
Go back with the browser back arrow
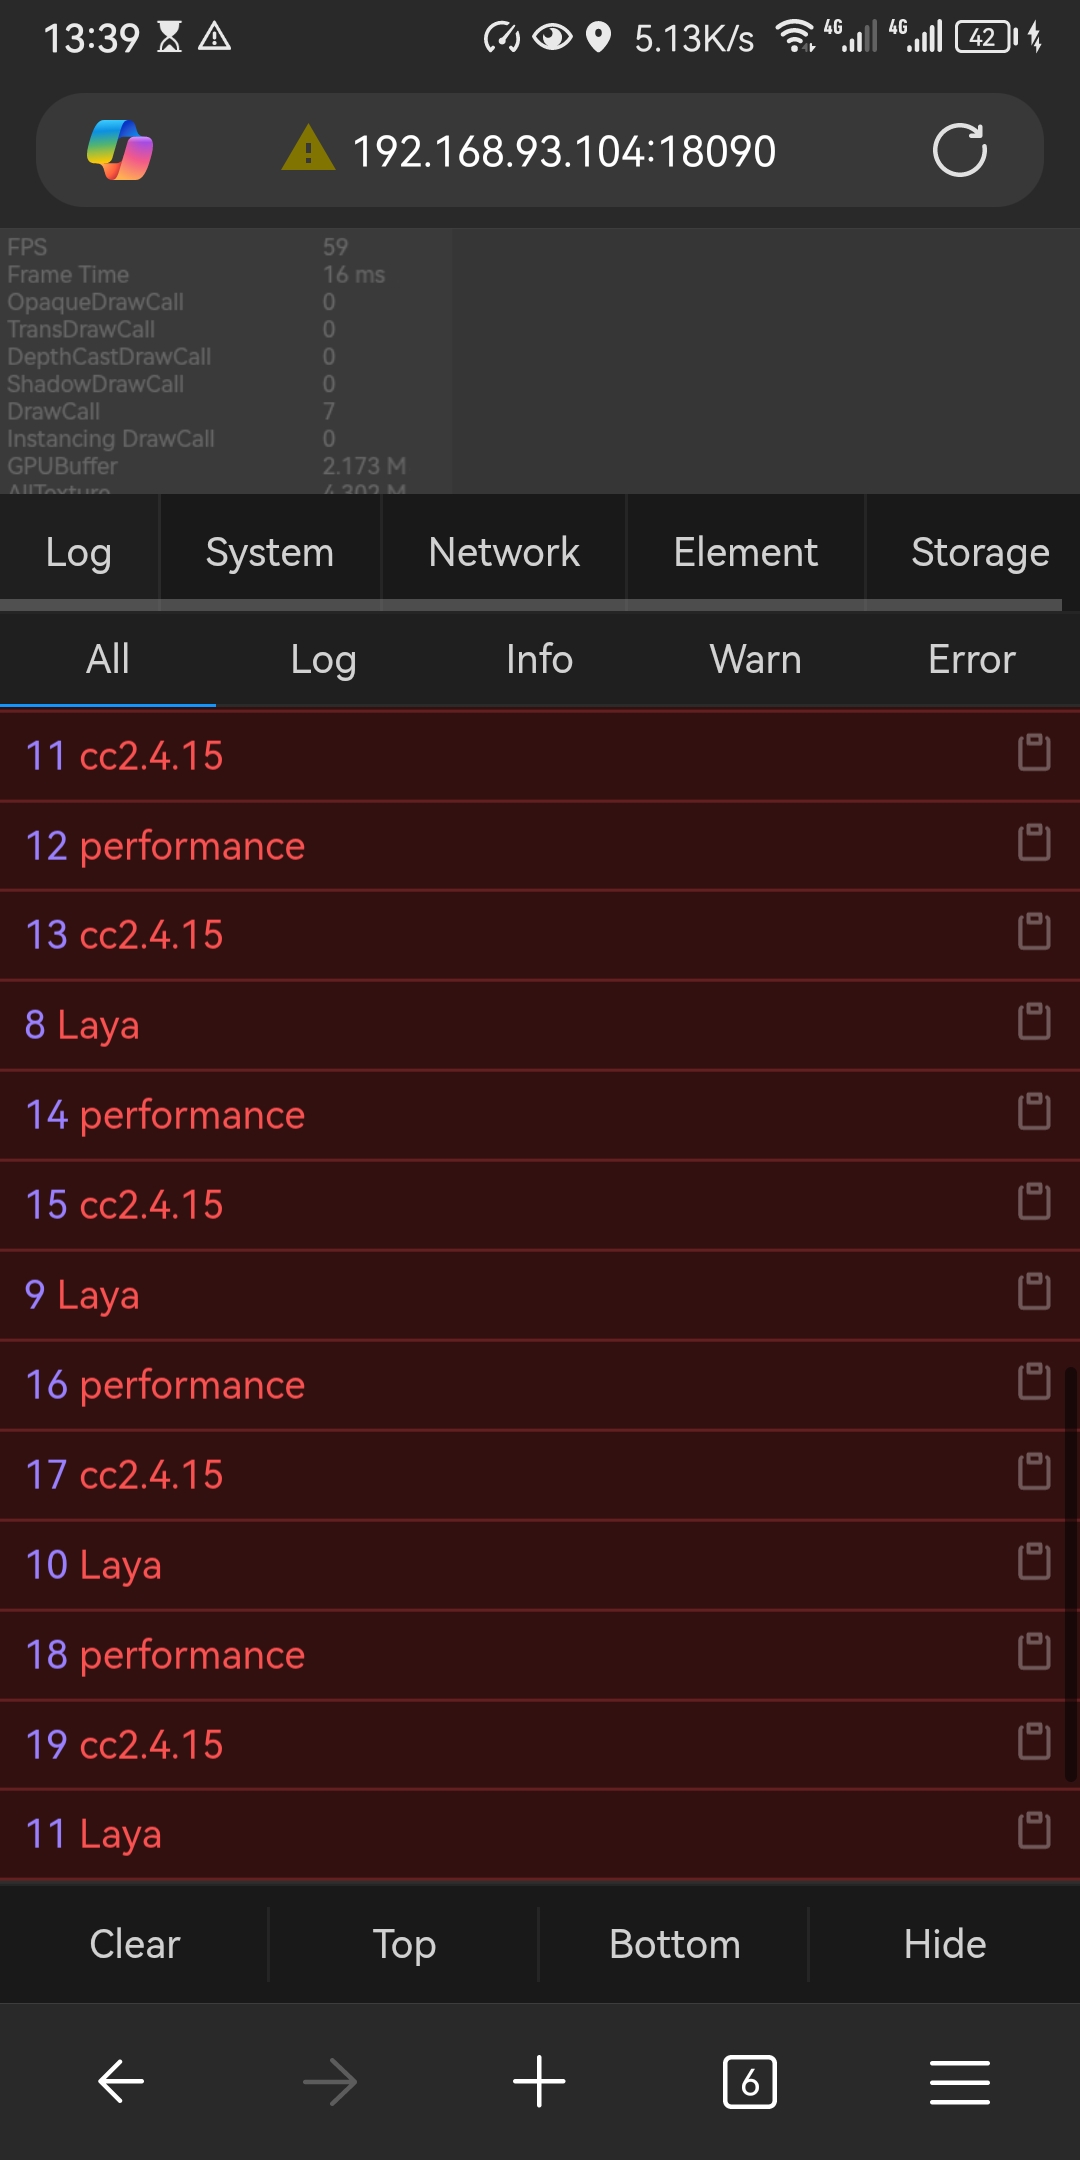coord(121,2082)
